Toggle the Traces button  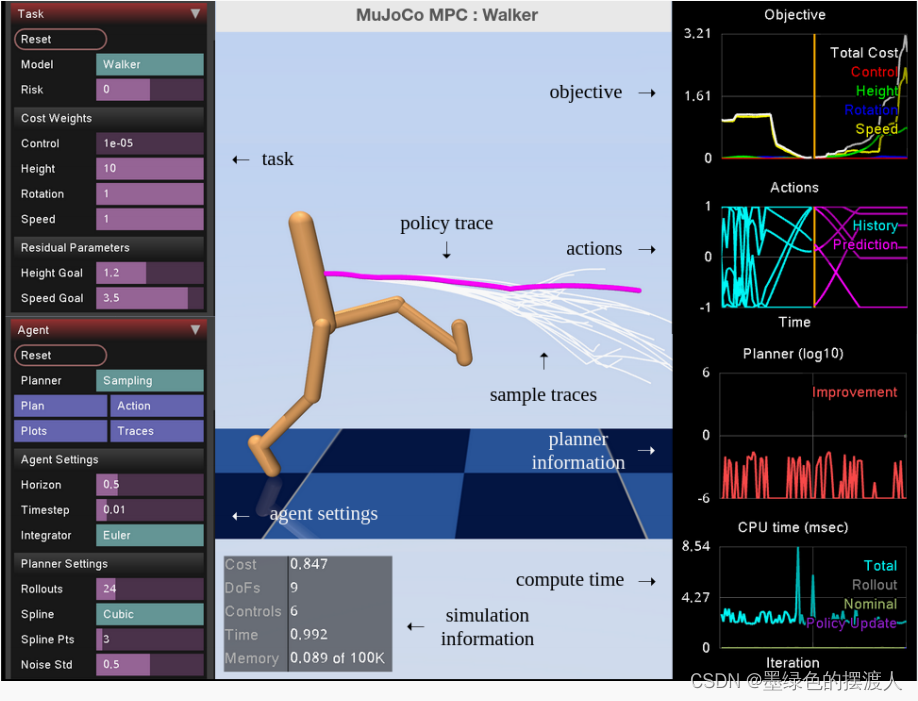click(x=157, y=431)
